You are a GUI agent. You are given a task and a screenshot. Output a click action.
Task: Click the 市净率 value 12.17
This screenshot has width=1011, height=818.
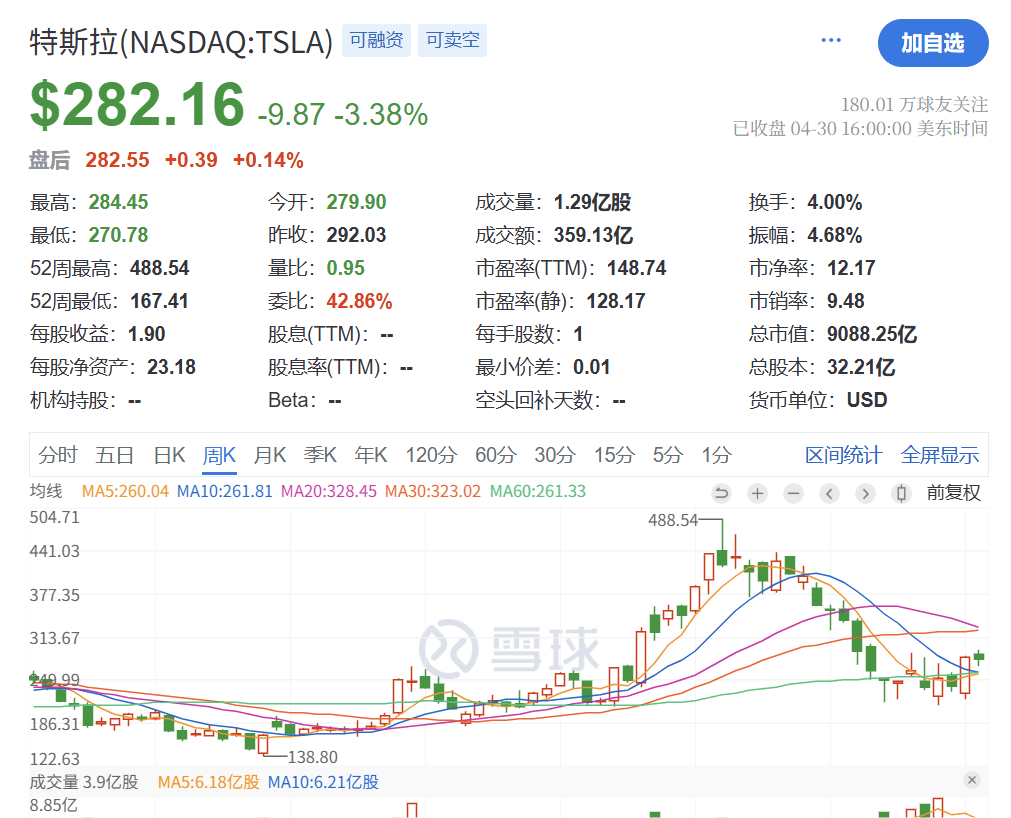click(851, 268)
